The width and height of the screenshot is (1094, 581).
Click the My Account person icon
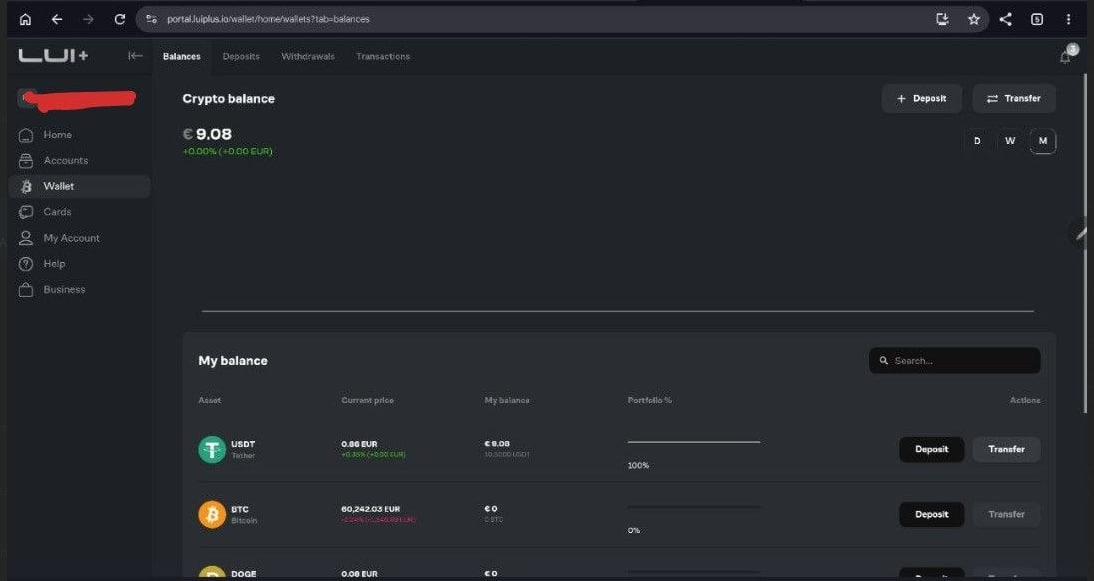[26, 238]
